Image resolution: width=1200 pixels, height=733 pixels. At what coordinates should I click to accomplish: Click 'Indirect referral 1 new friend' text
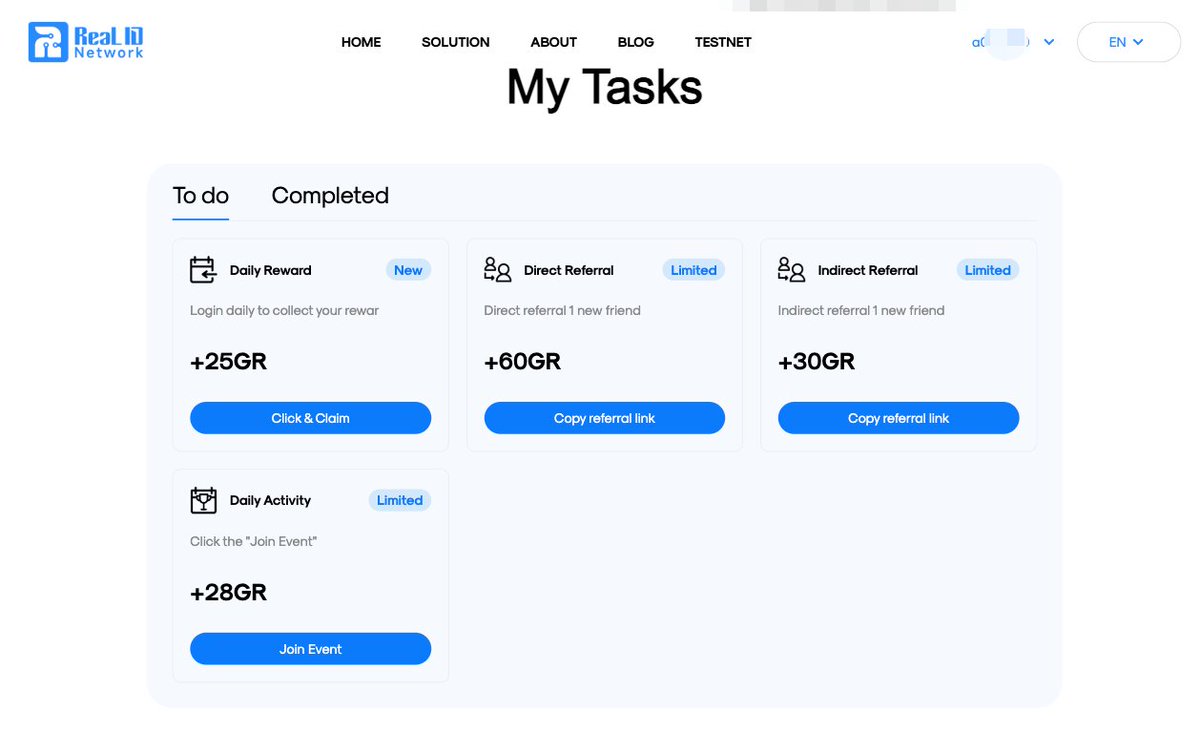pos(861,311)
